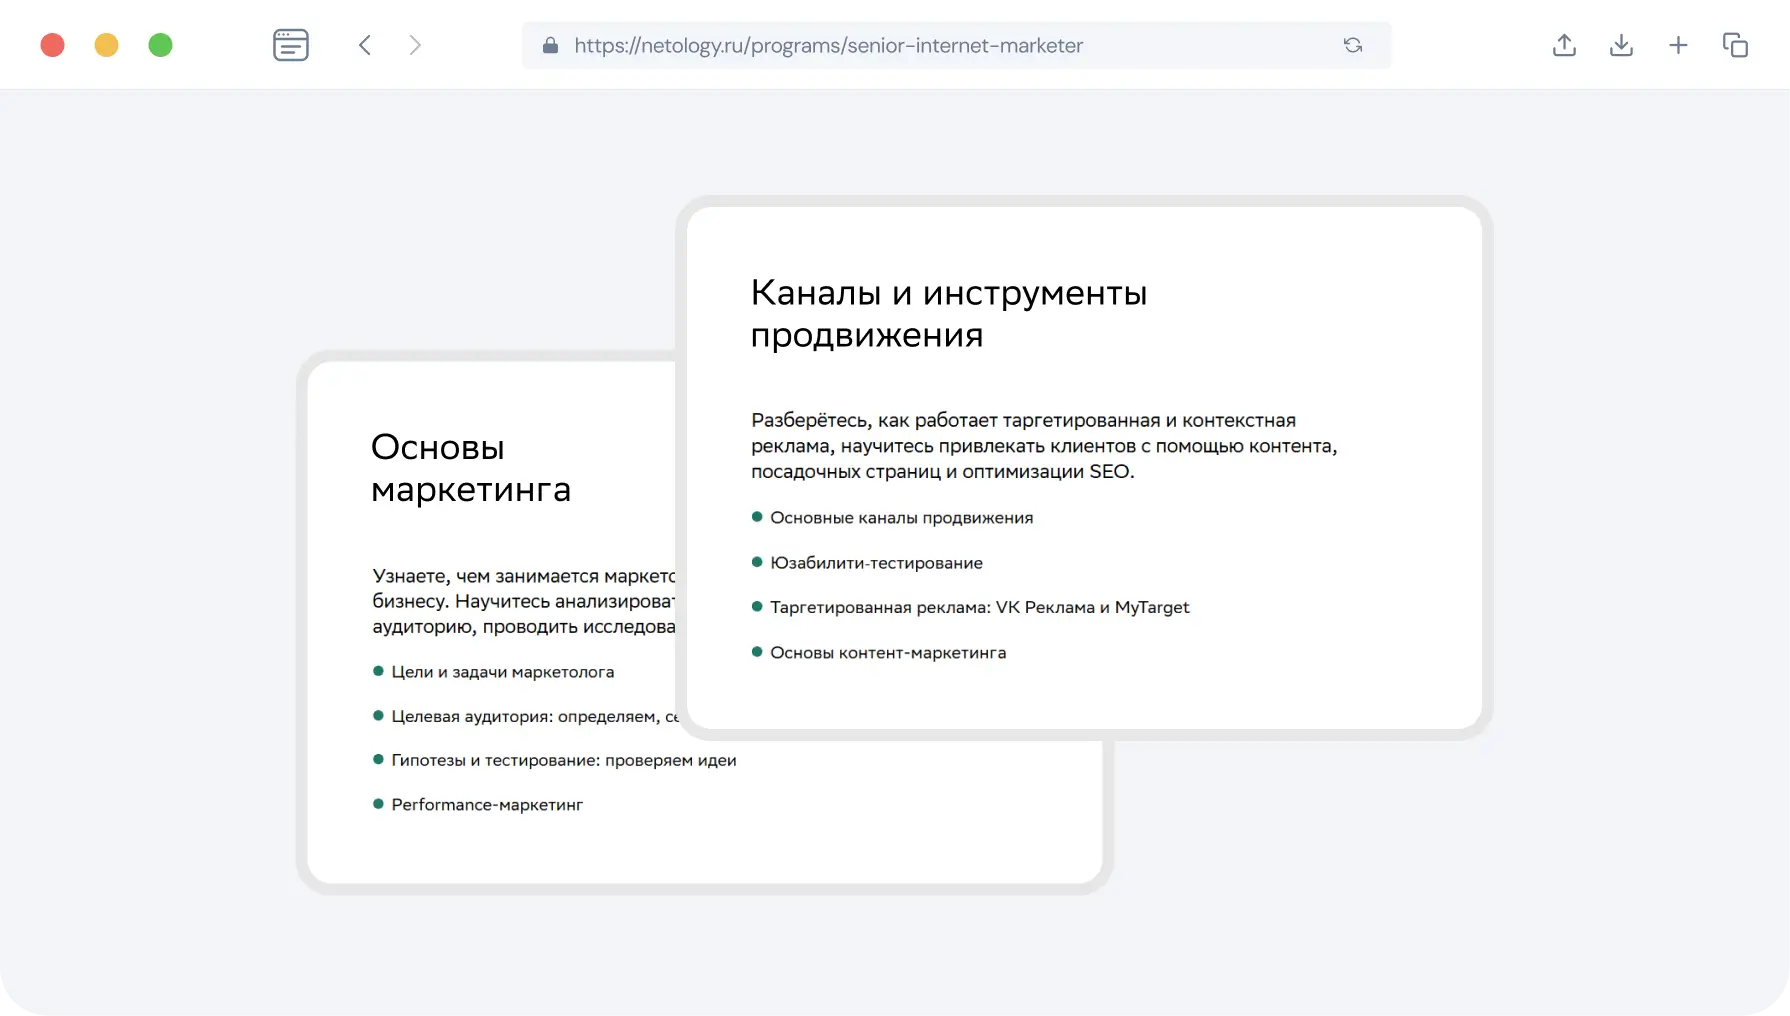
Task: Add a new tab with plus icon
Action: [1678, 45]
